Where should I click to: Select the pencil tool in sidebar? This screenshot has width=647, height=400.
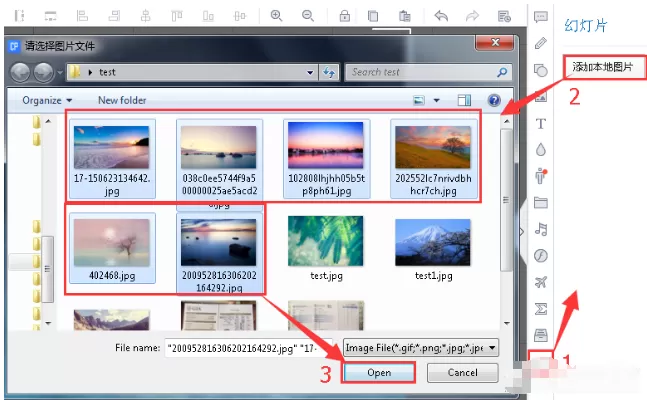tap(541, 43)
